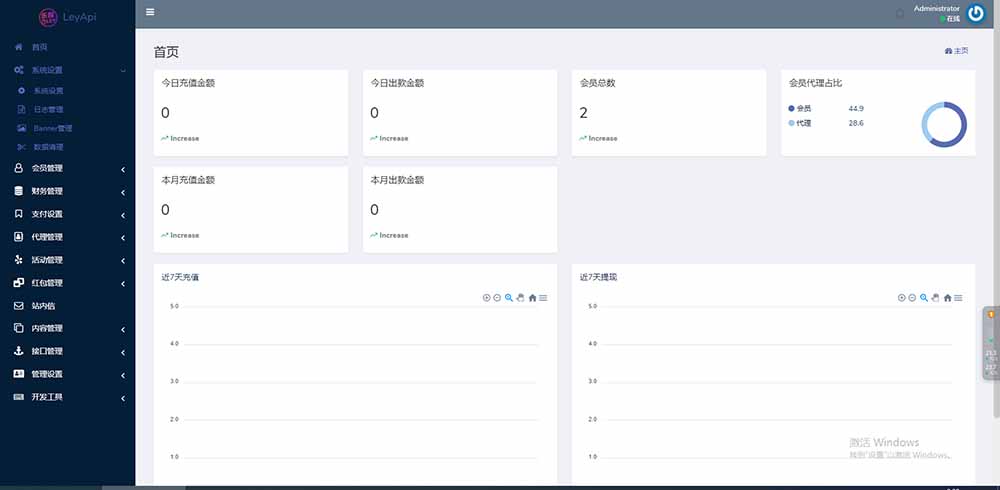Click the hamburger sidebar toggle icon
Image resolution: width=1000 pixels, height=490 pixels.
point(150,12)
